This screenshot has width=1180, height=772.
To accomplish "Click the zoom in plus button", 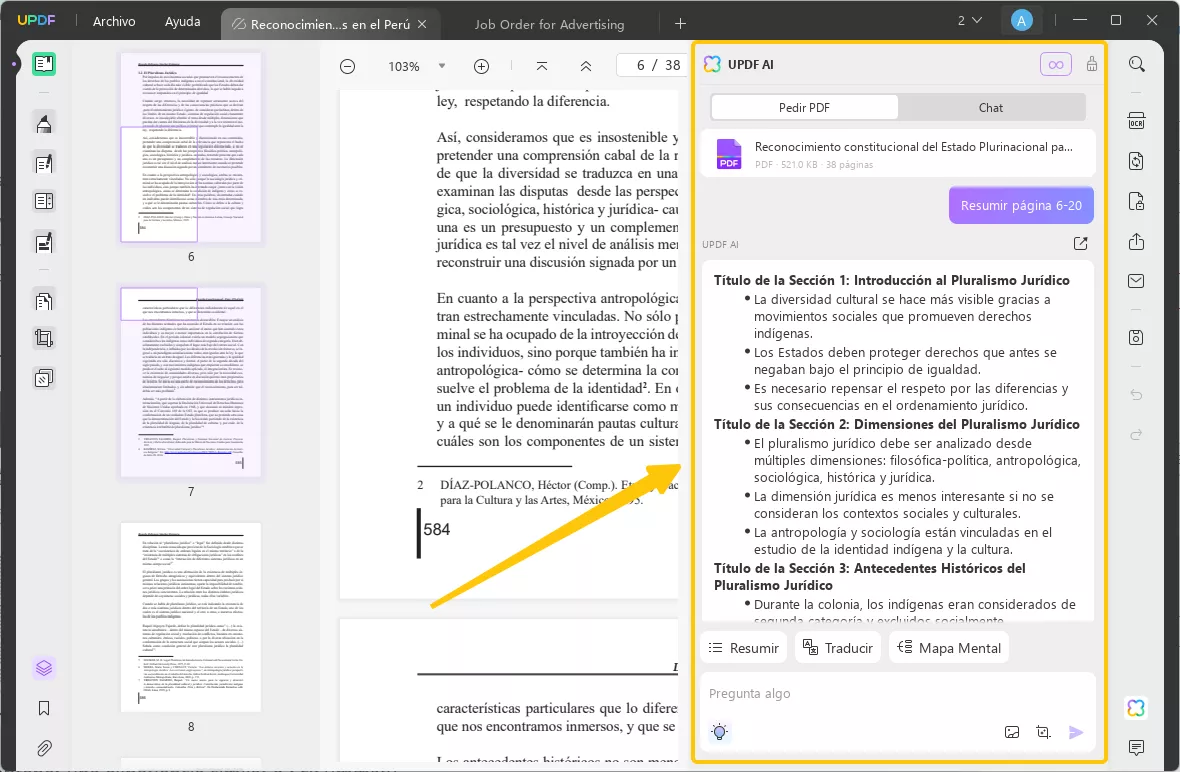I will tap(482, 66).
